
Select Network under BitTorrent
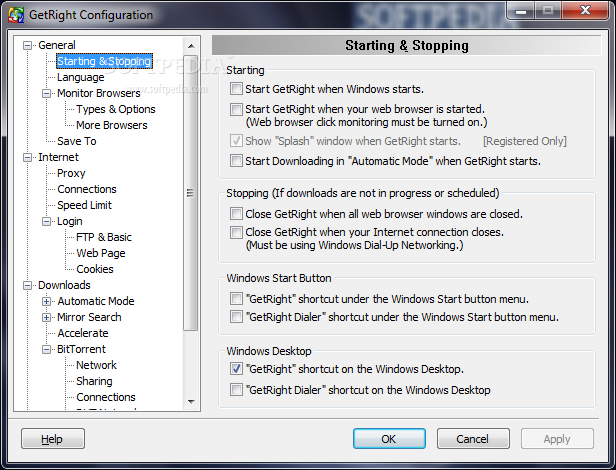(96, 365)
